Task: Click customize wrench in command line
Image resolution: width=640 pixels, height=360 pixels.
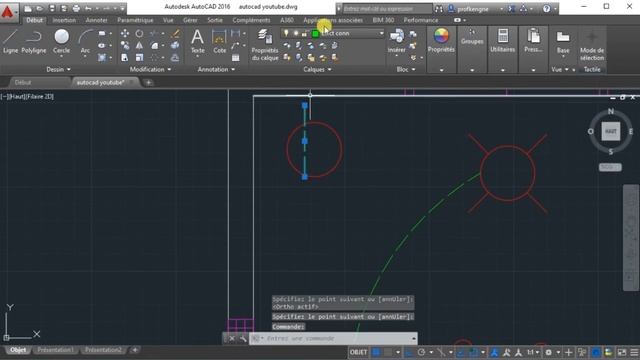Action: [243, 338]
